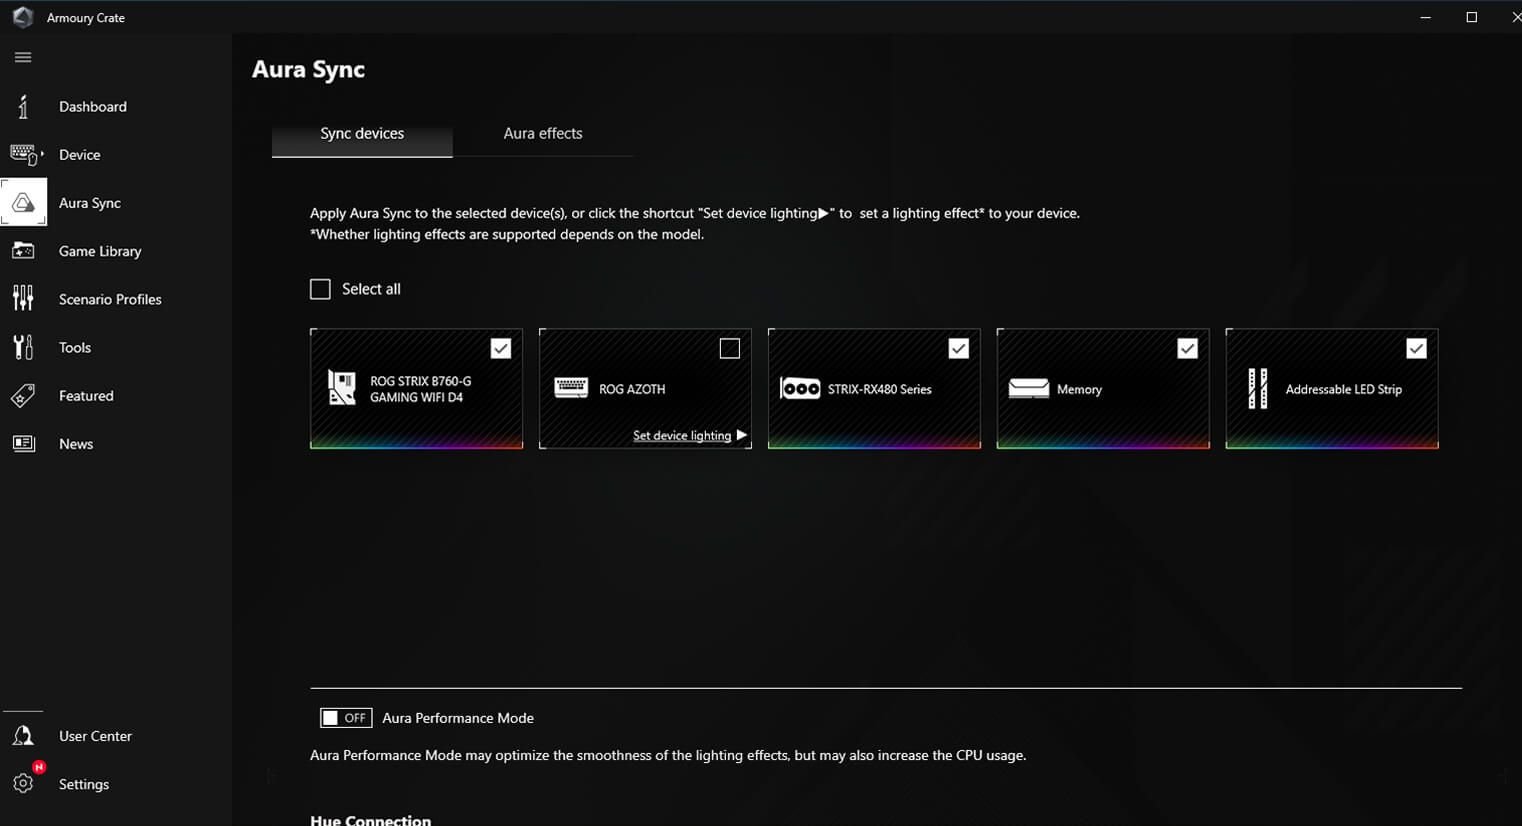Check the Select all checkbox
Viewport: 1522px width, 826px height.
(x=320, y=289)
